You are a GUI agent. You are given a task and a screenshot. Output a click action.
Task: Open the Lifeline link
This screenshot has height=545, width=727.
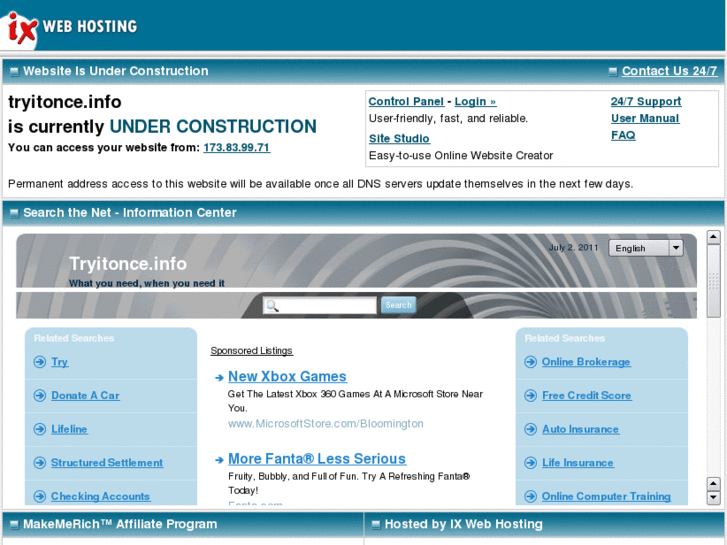tap(69, 429)
